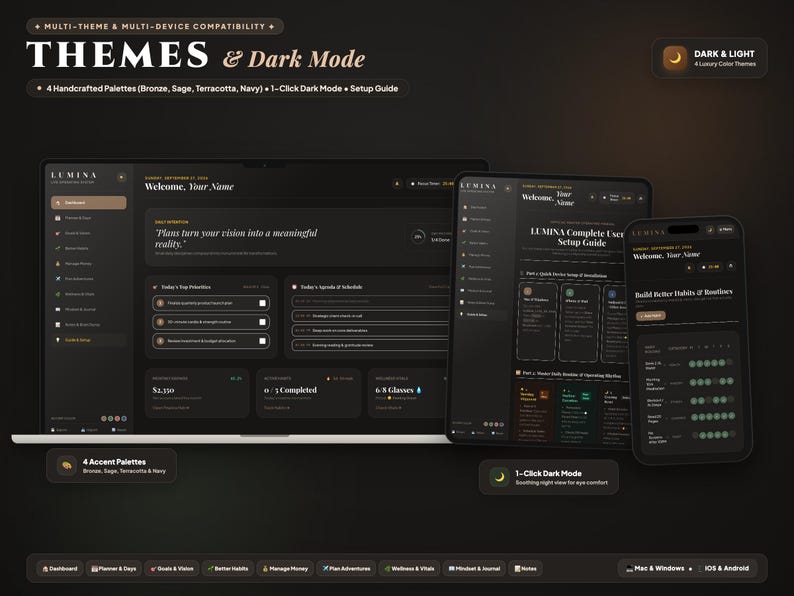Open Guide & Setup in the laptop sidebar
Viewport: 794px width, 596px height.
[89, 340]
